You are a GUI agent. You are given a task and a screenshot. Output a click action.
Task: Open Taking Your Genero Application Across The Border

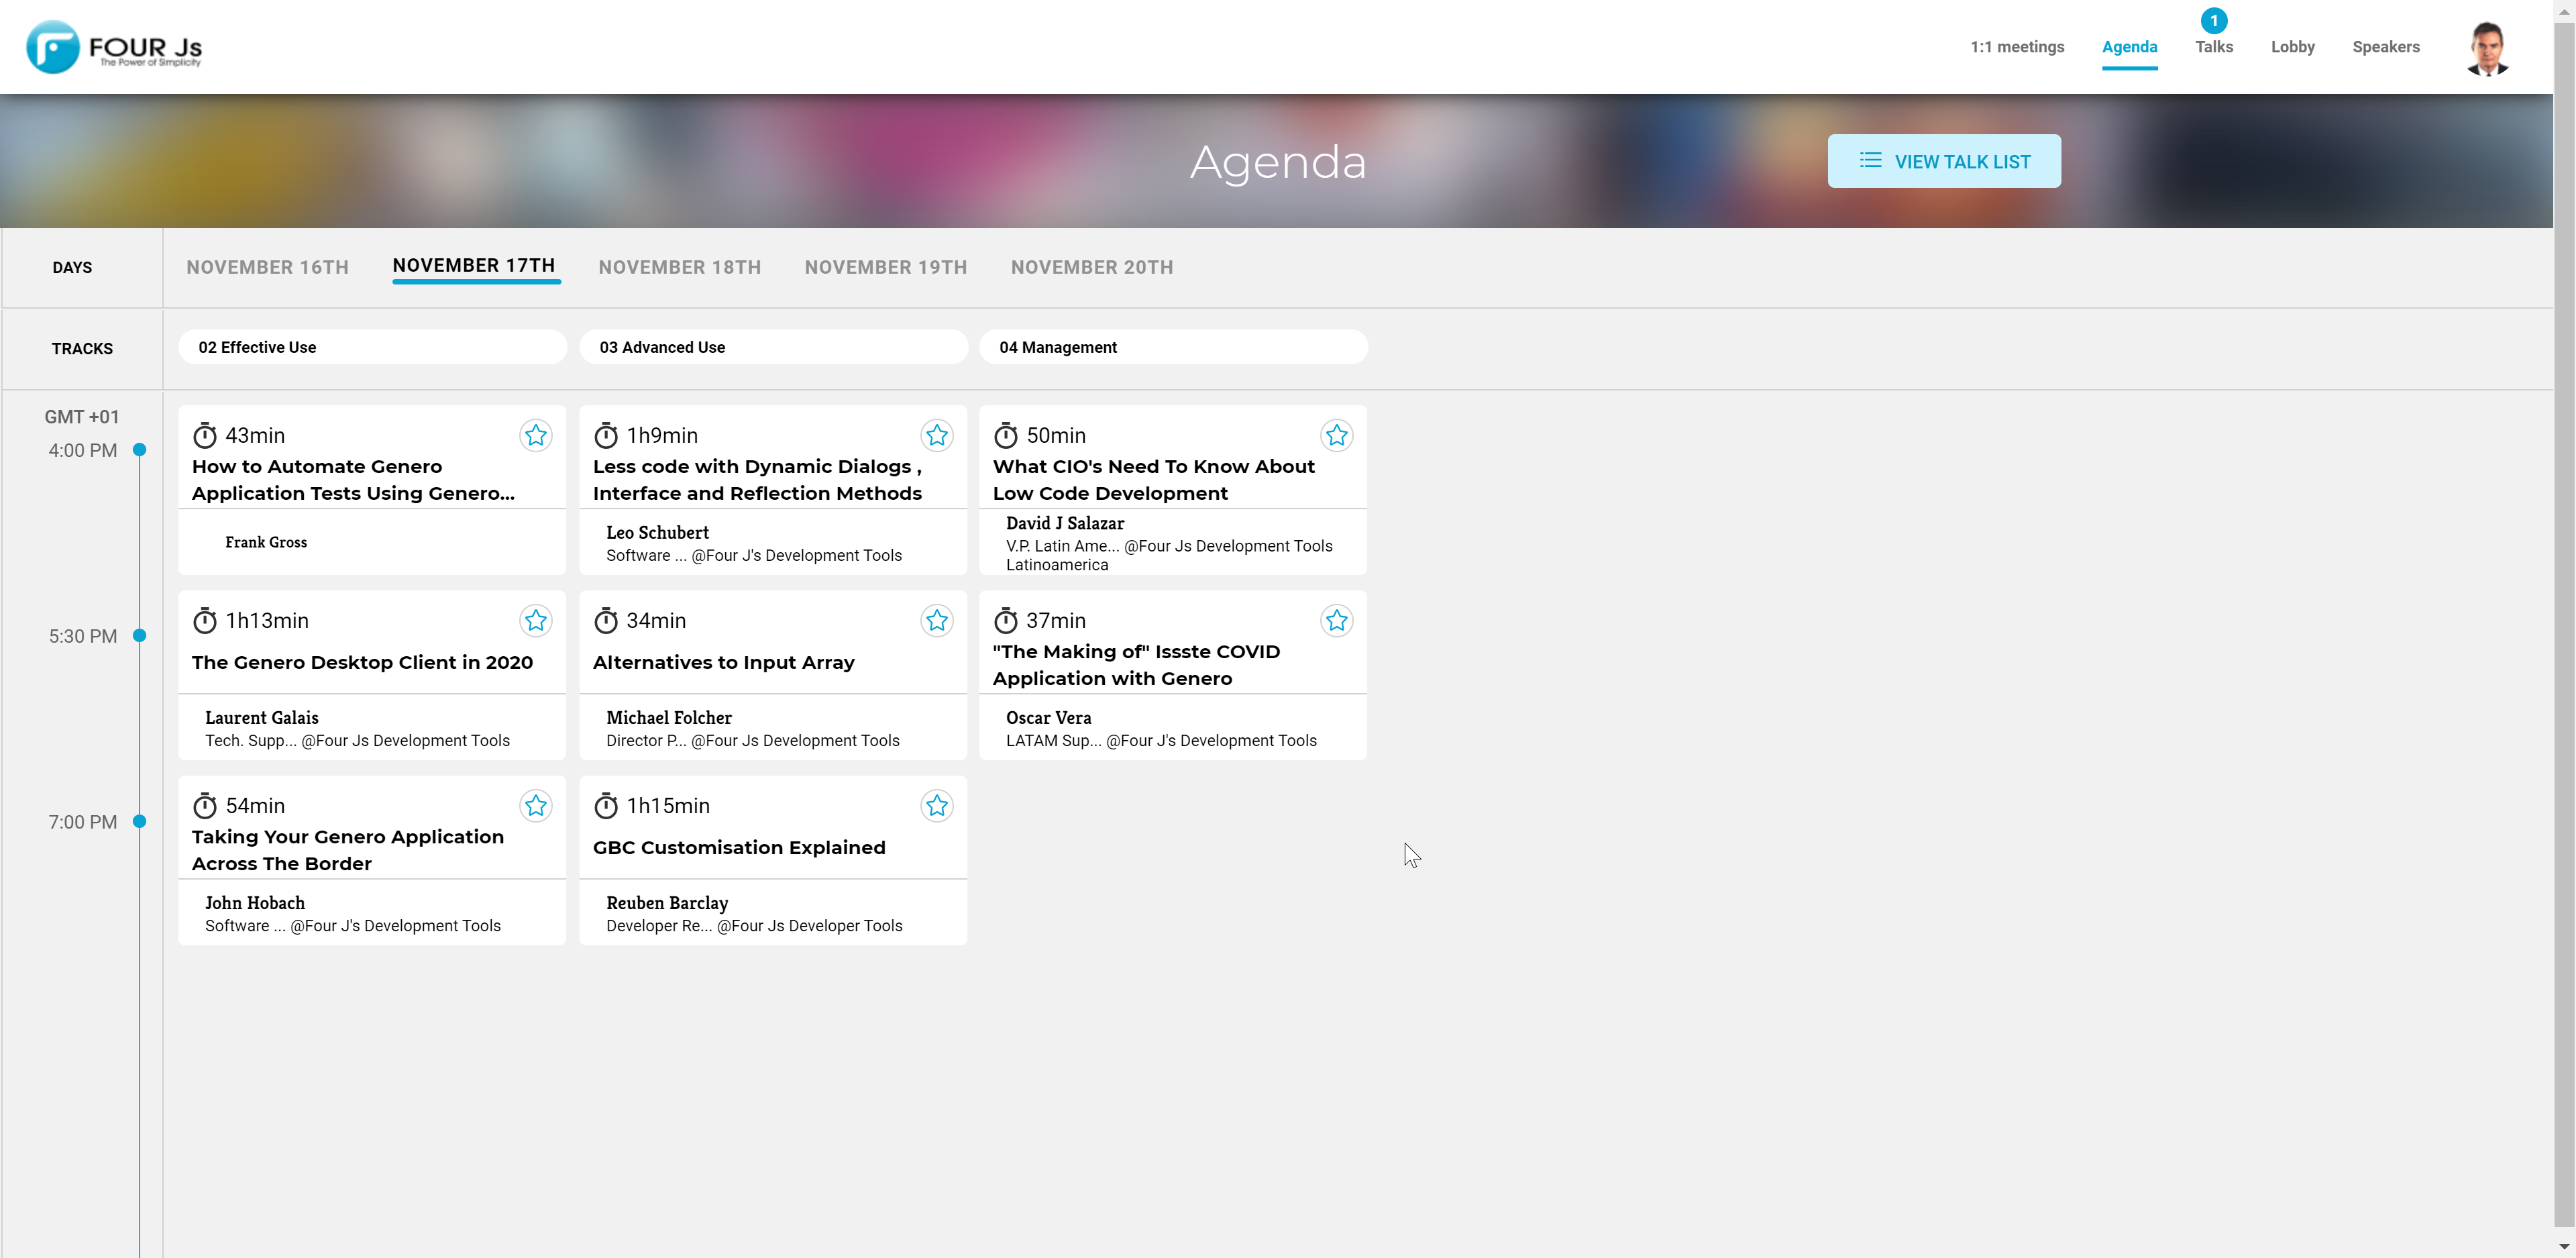coord(348,850)
